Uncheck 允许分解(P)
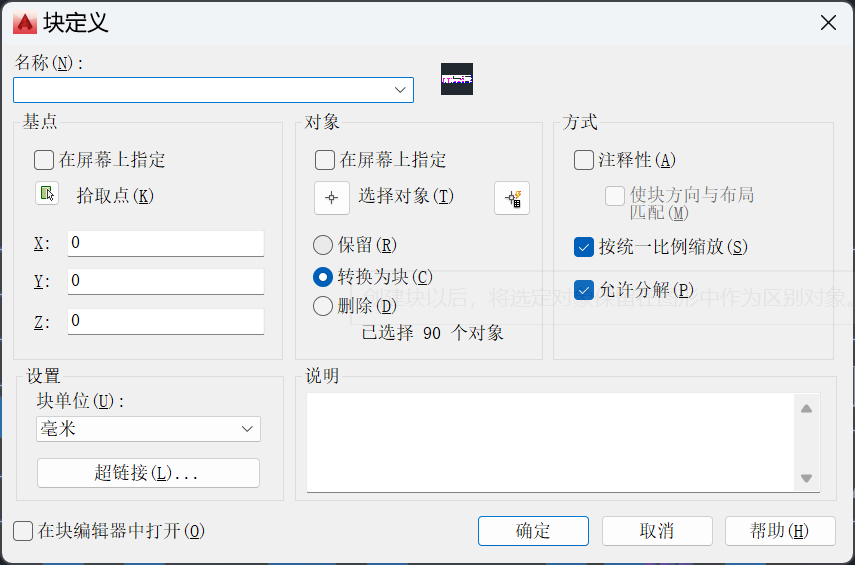Viewport: 855px width, 565px height. [x=583, y=290]
